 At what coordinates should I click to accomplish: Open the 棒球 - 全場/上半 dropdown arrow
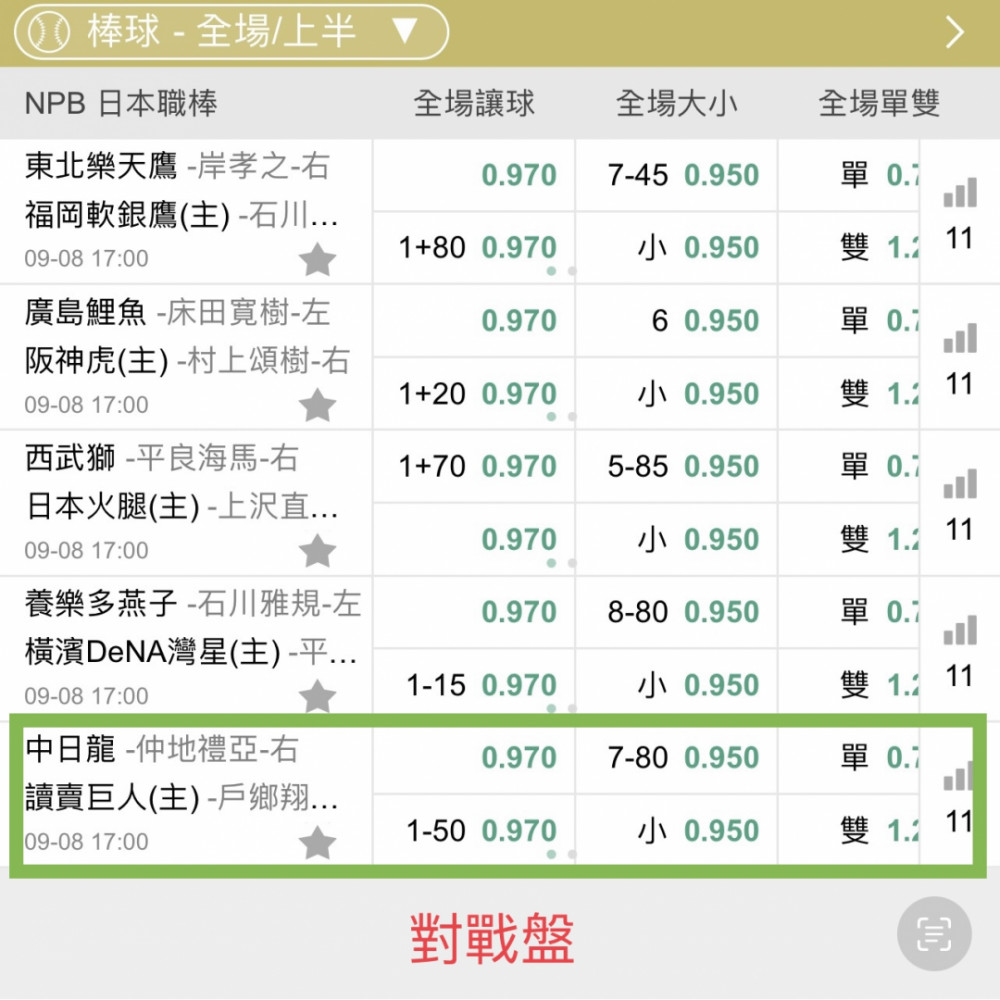click(404, 31)
